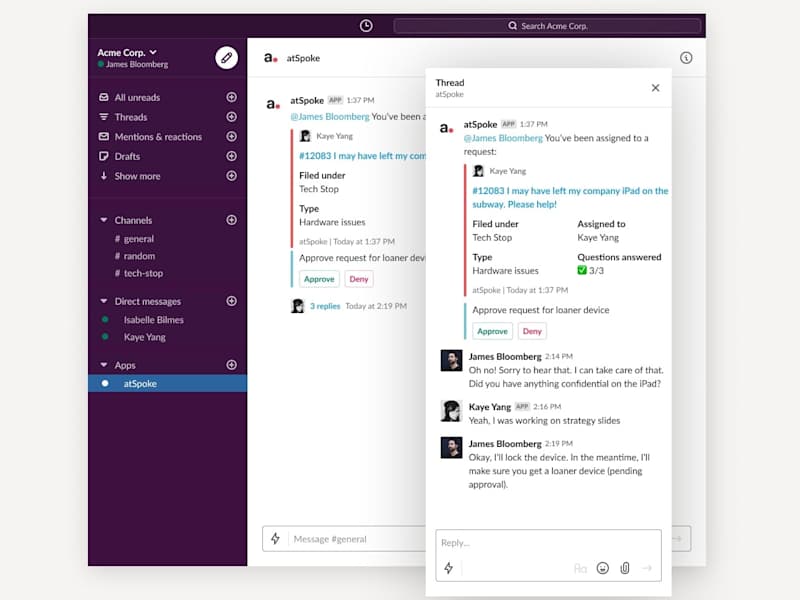Open the 3 replies thread link
Viewport: 800px width, 600px height.
point(325,306)
